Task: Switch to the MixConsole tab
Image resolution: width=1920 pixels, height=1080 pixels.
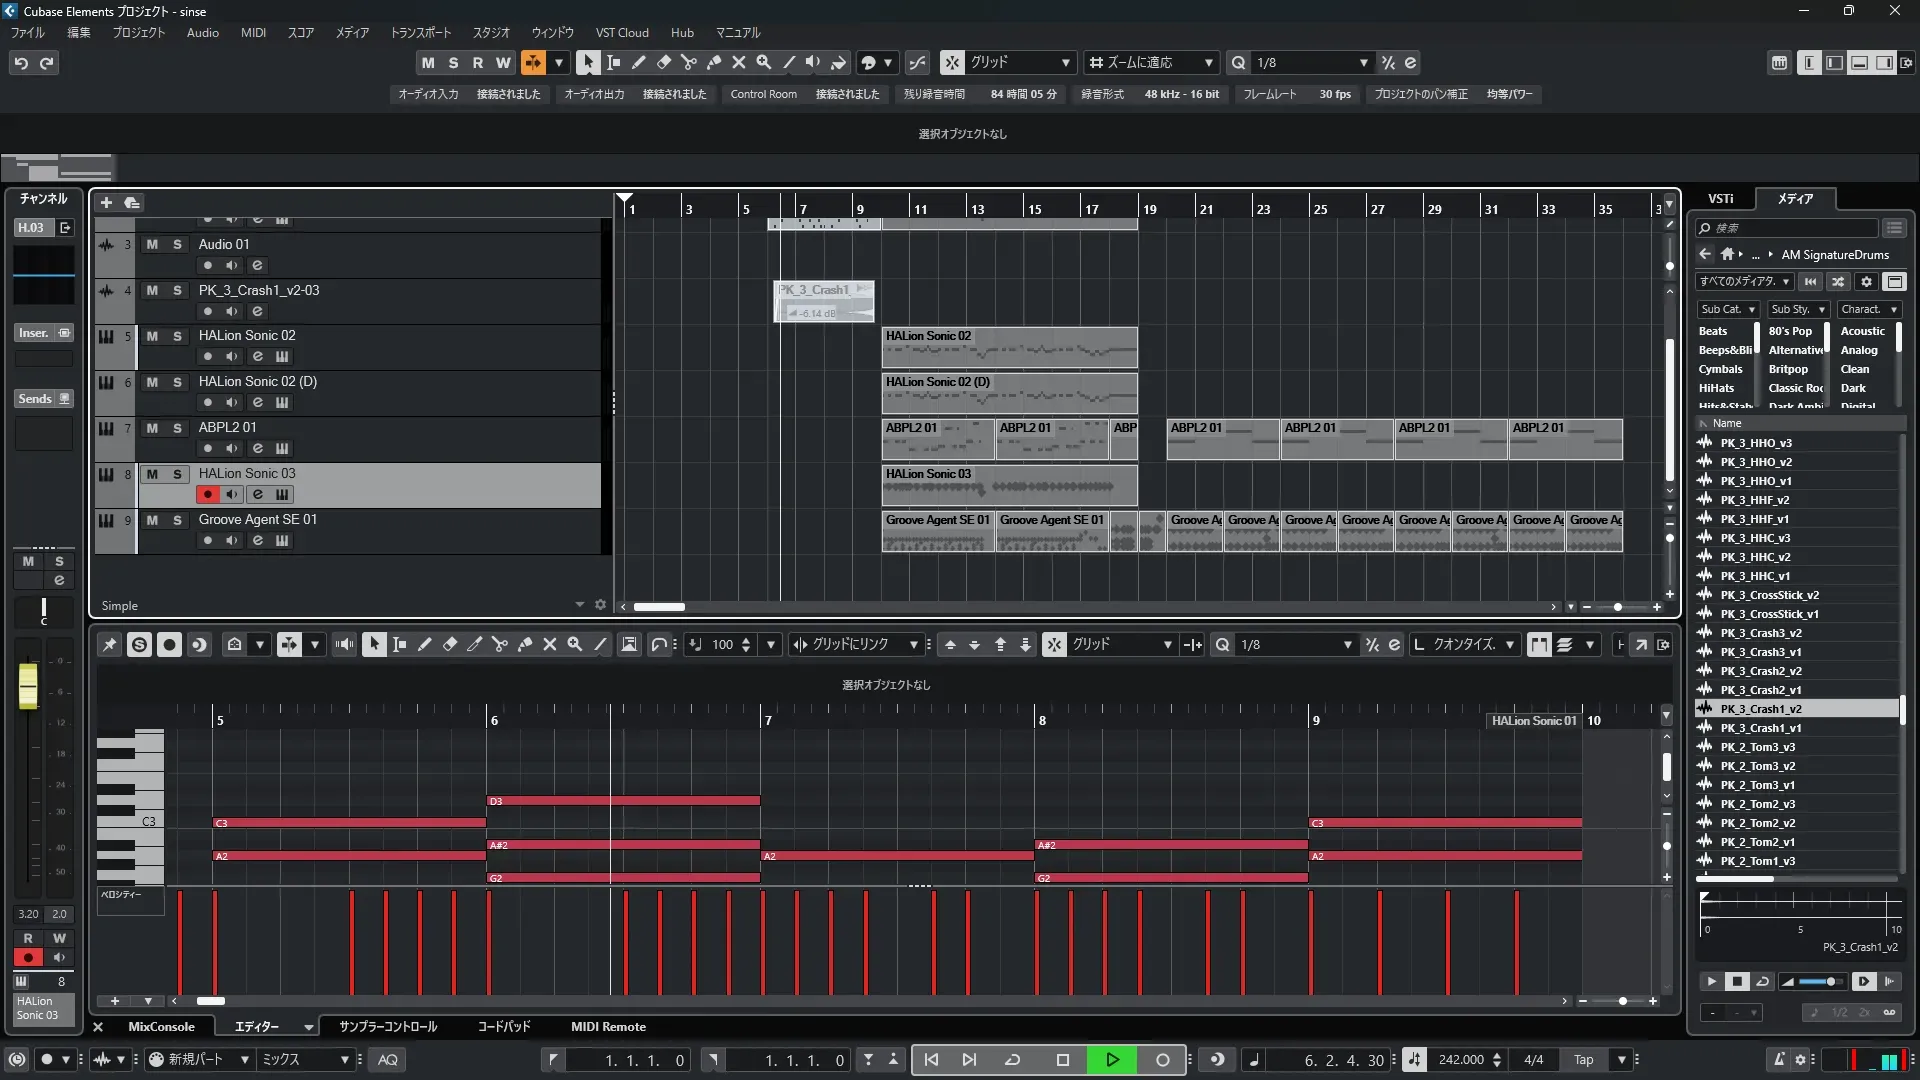Action: 161,1027
